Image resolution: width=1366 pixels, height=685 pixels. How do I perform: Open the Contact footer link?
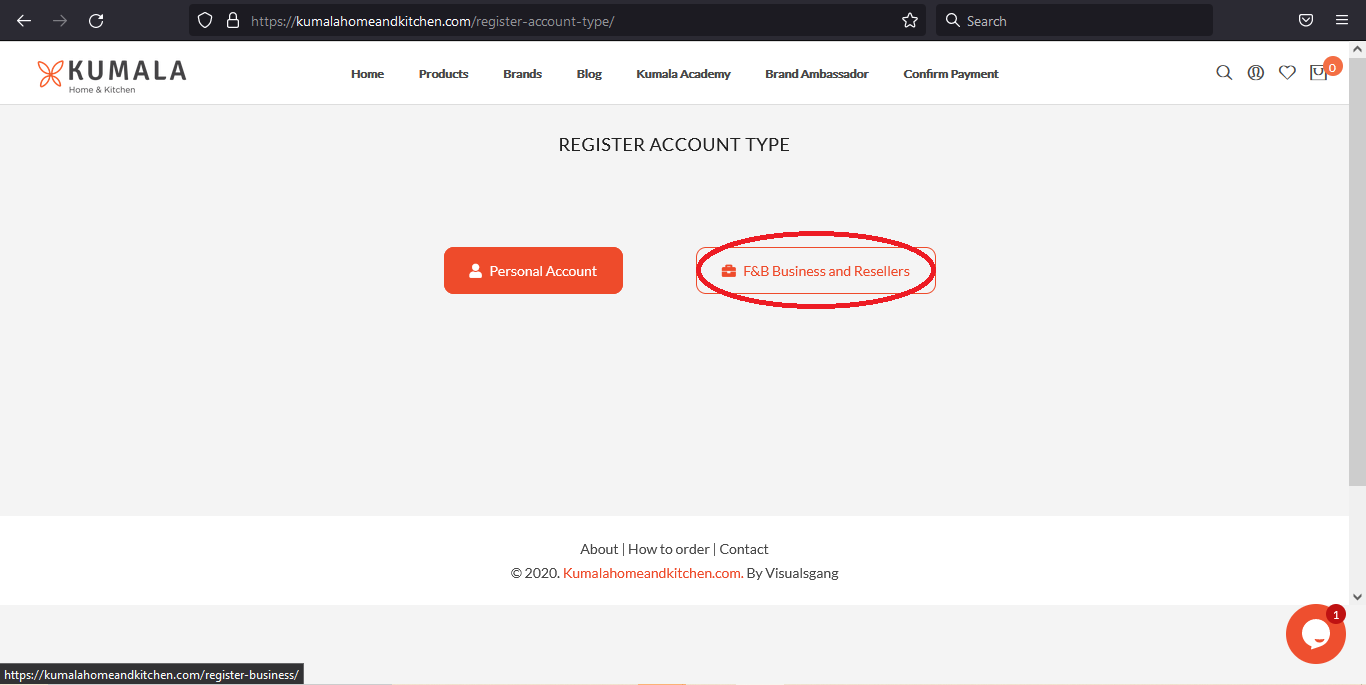744,549
